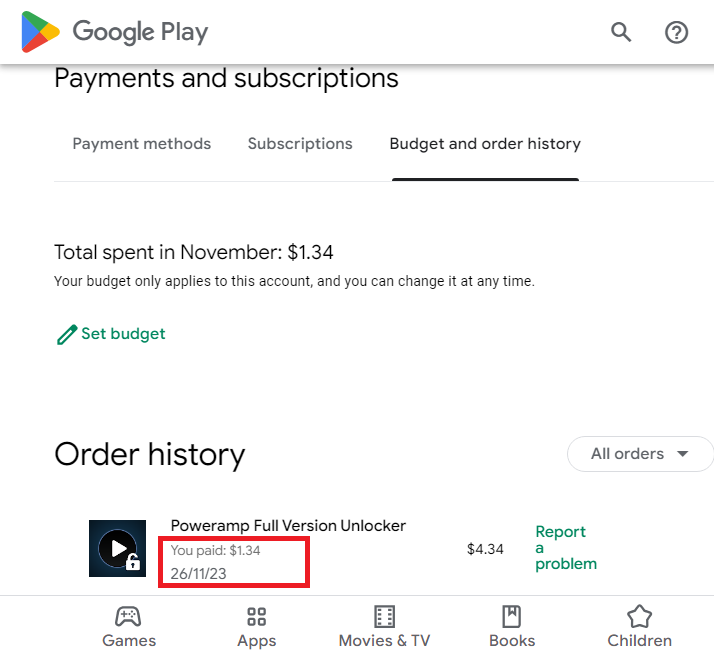Click the Set budget link
The image size is (714, 658).
click(x=123, y=334)
